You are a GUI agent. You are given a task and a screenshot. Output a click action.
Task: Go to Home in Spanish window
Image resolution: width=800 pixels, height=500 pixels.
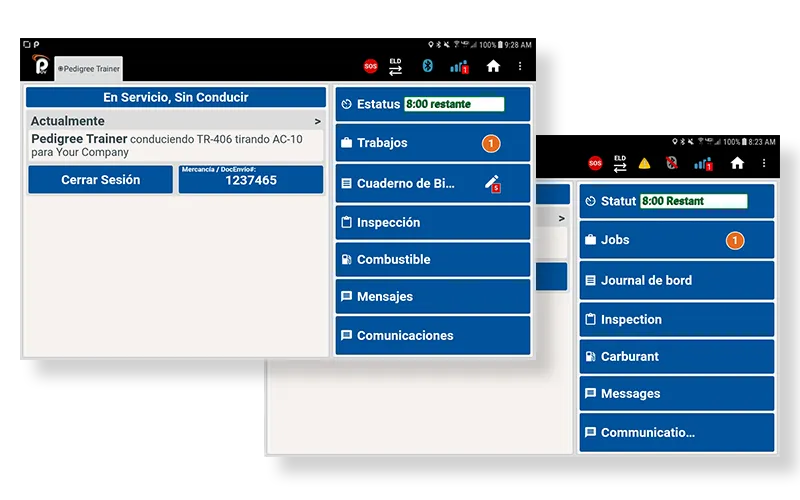pyautogui.click(x=493, y=66)
